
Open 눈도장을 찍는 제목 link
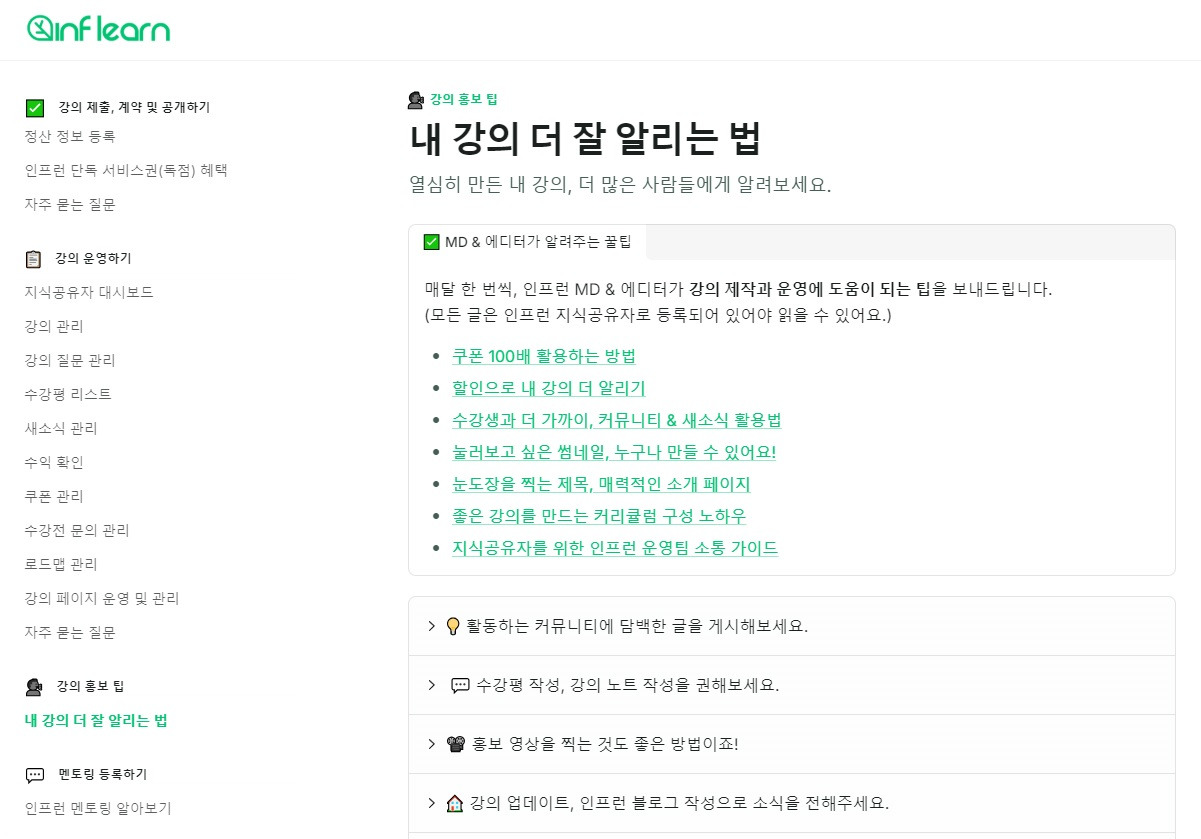click(601, 484)
